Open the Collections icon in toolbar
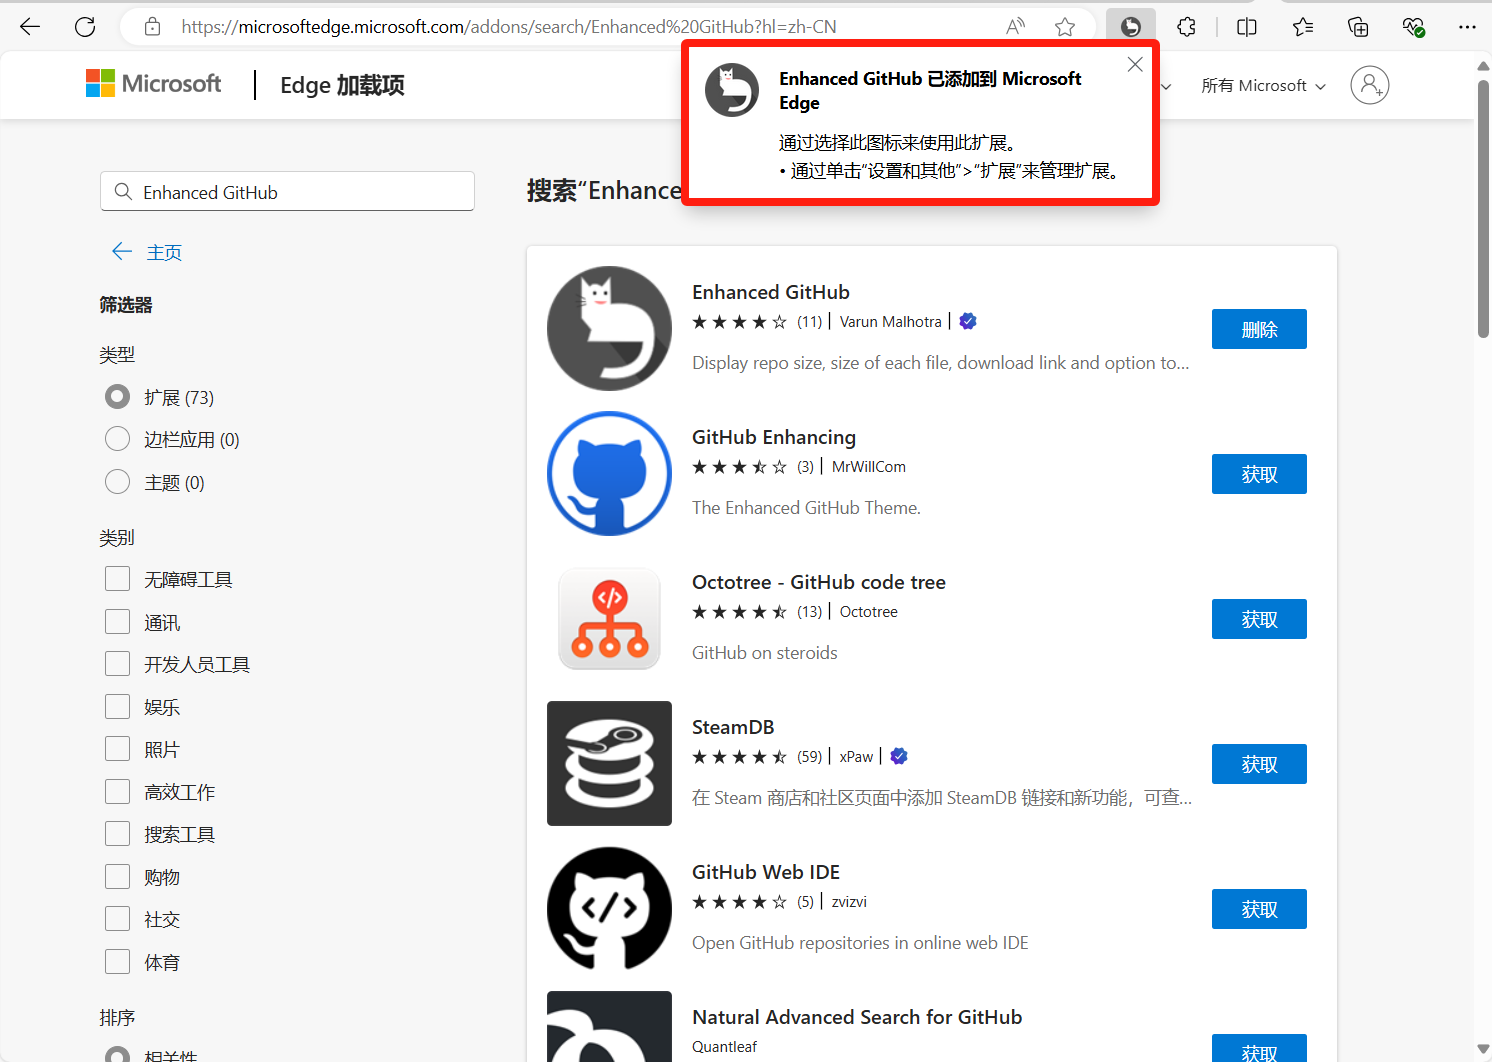This screenshot has width=1492, height=1062. point(1358,27)
